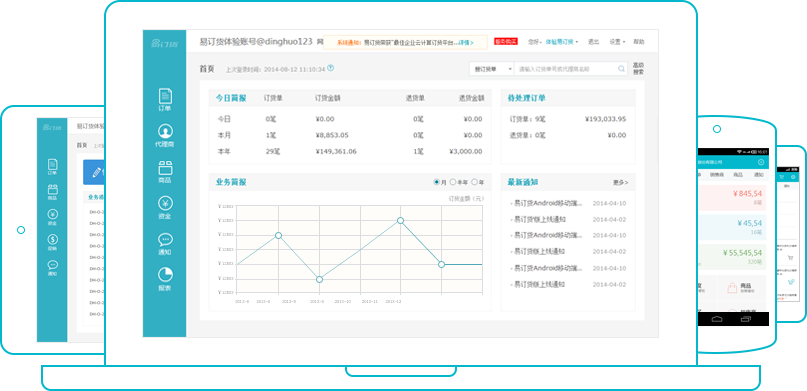The height and width of the screenshot is (391, 807).
Task: Focus the order number search input
Action: point(566,68)
